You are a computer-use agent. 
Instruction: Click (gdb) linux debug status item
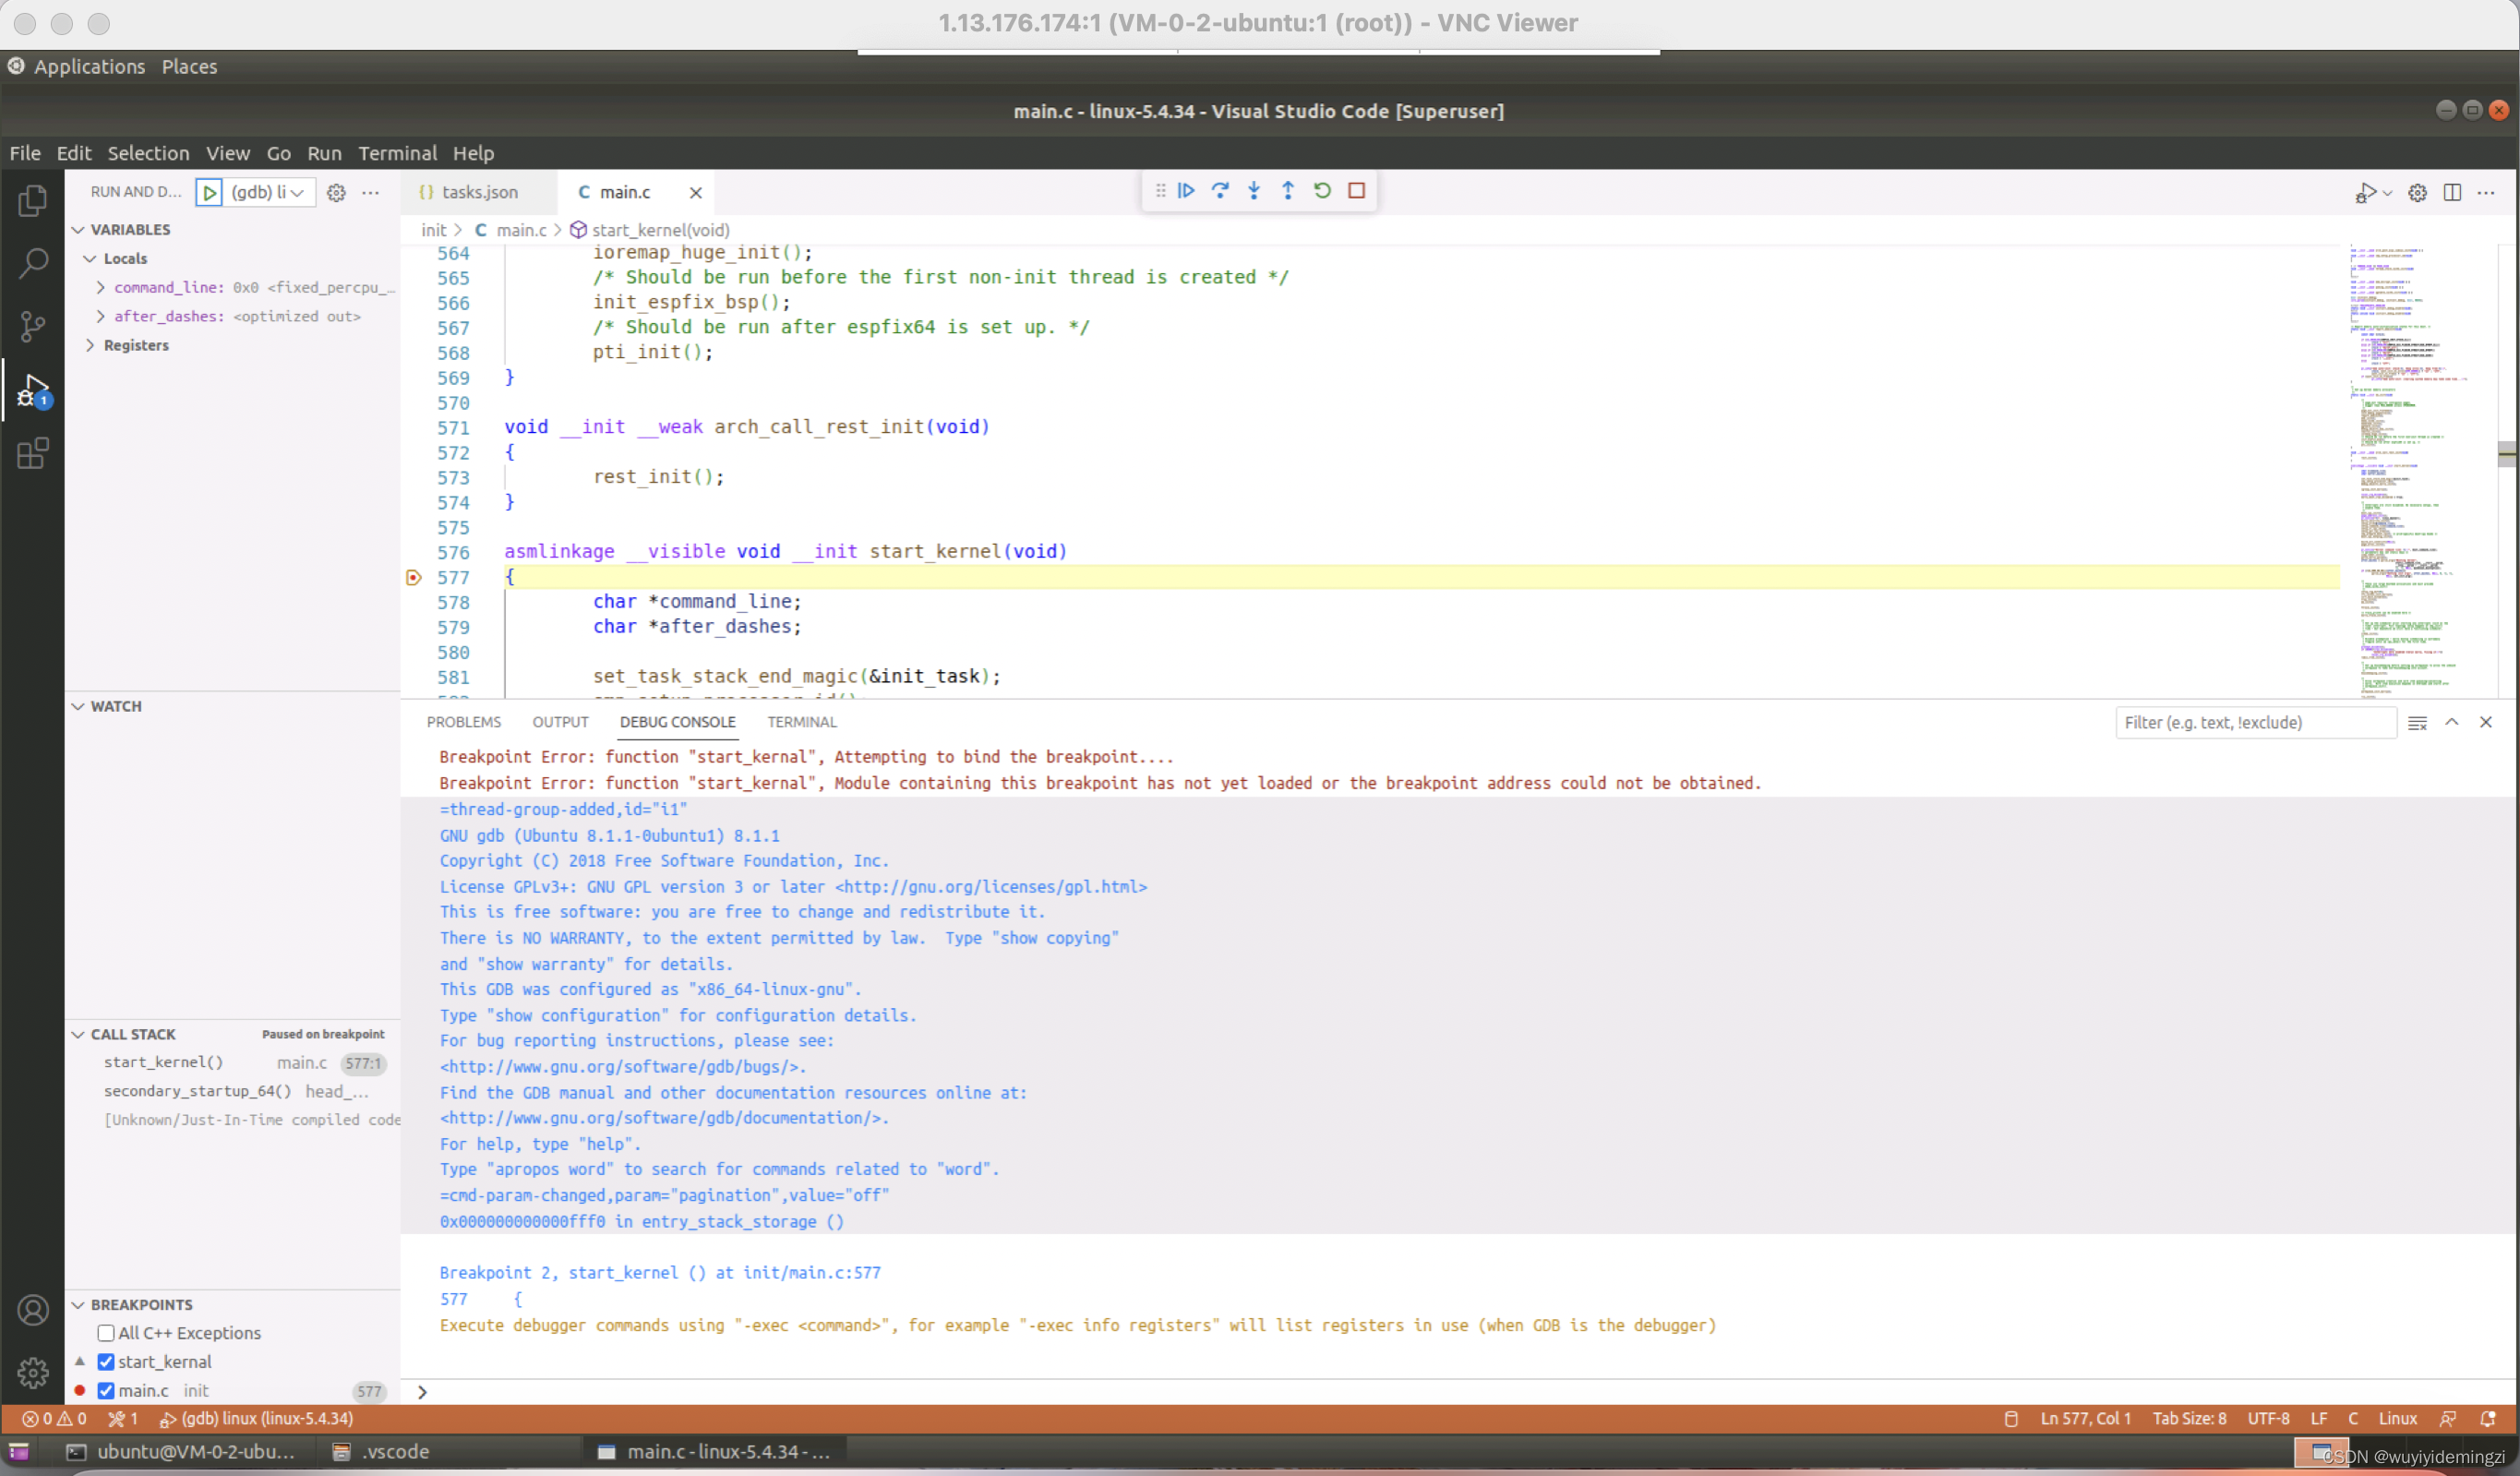257,1418
